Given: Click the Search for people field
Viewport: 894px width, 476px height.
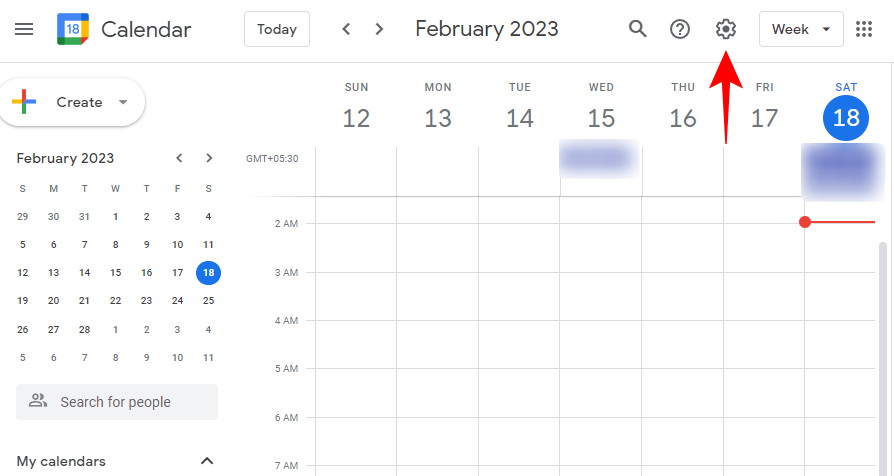Looking at the screenshot, I should pos(116,402).
